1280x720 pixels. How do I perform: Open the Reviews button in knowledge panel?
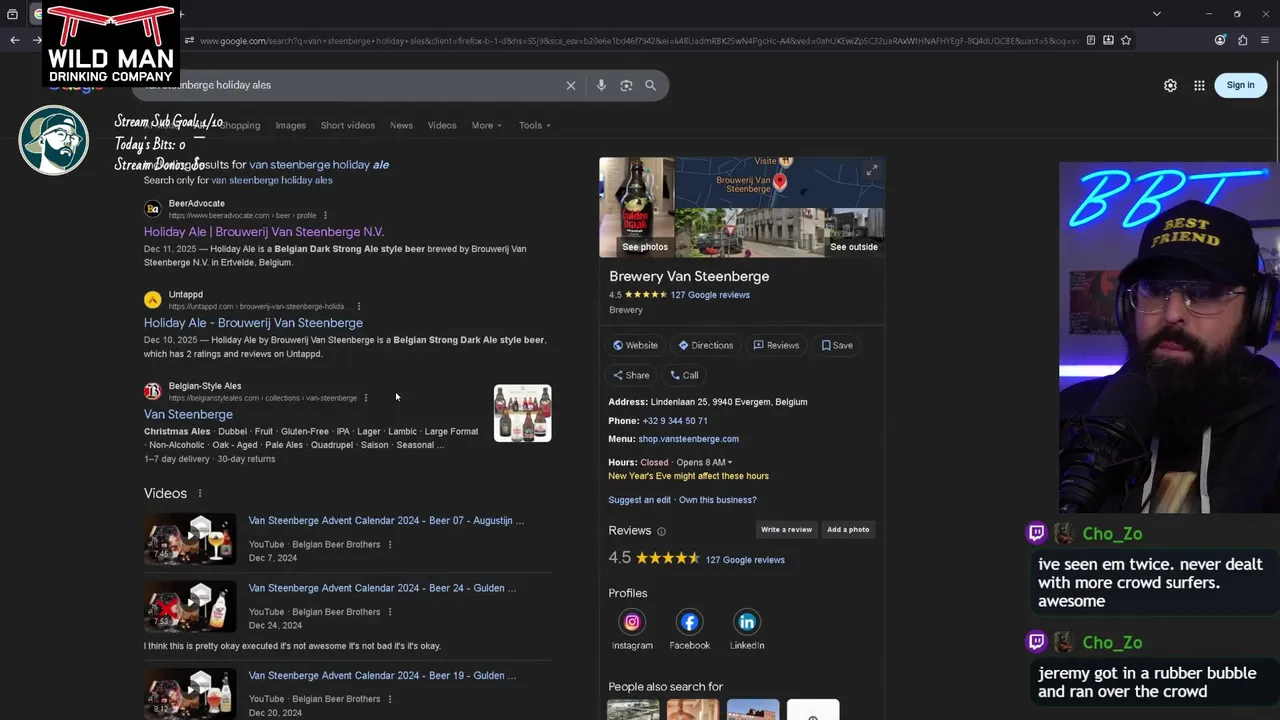pyautogui.click(x=776, y=345)
